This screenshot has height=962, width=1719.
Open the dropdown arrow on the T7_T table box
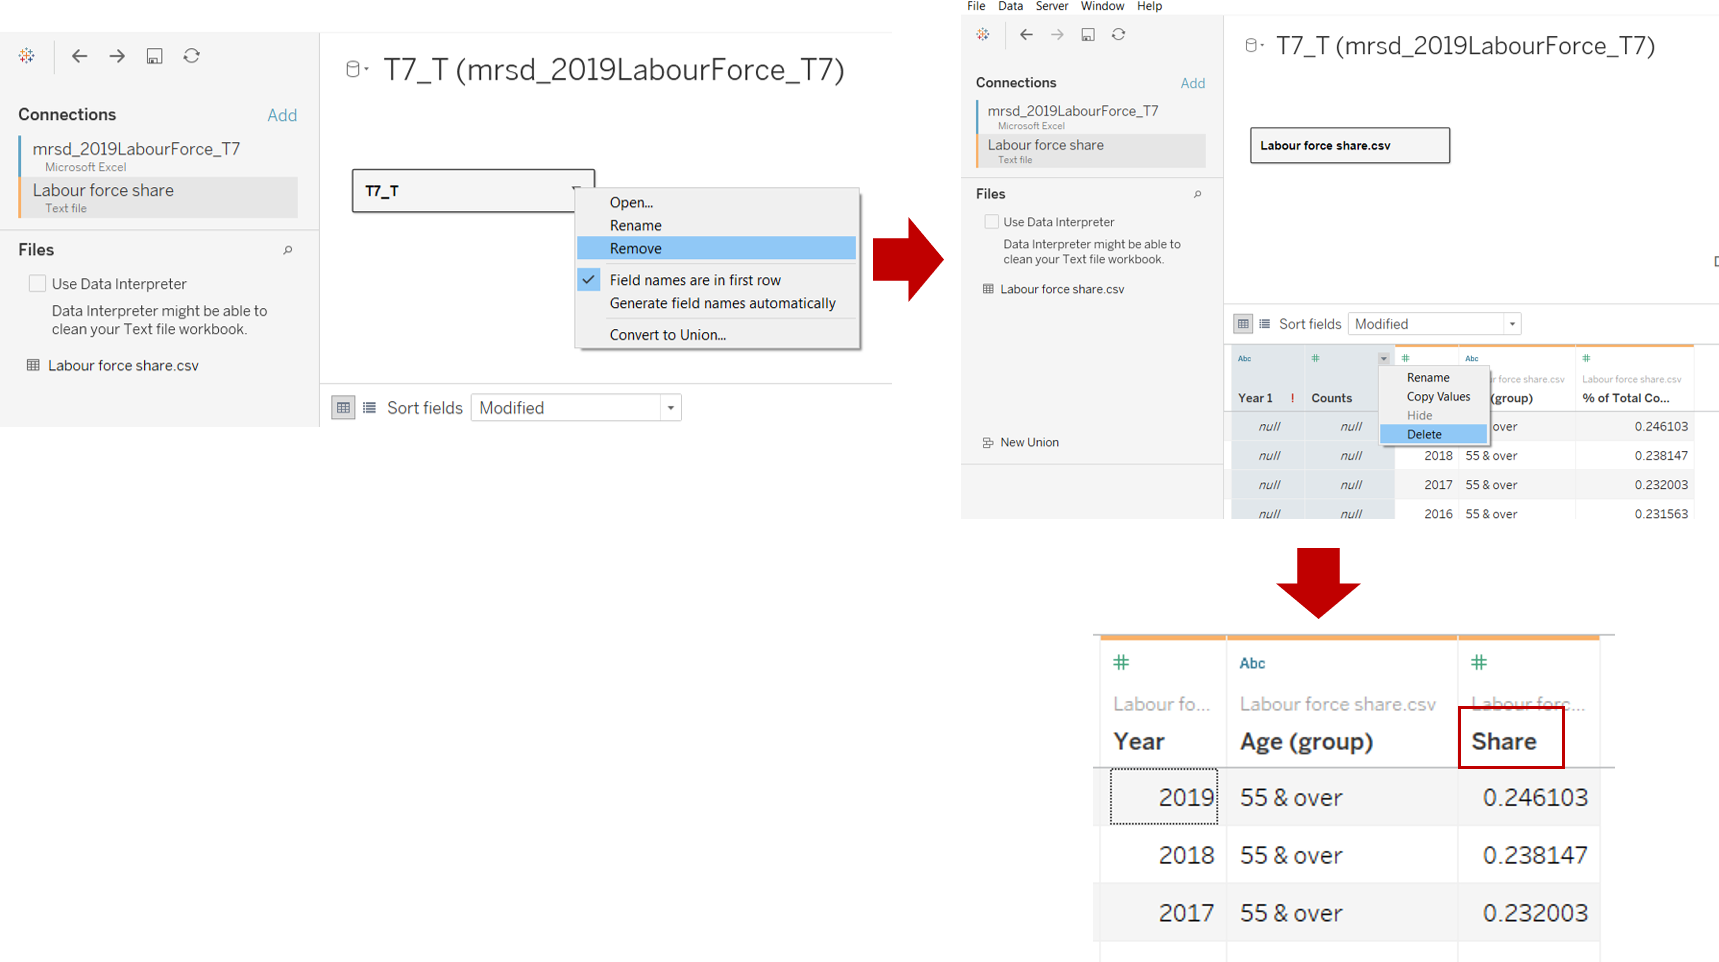pos(576,188)
